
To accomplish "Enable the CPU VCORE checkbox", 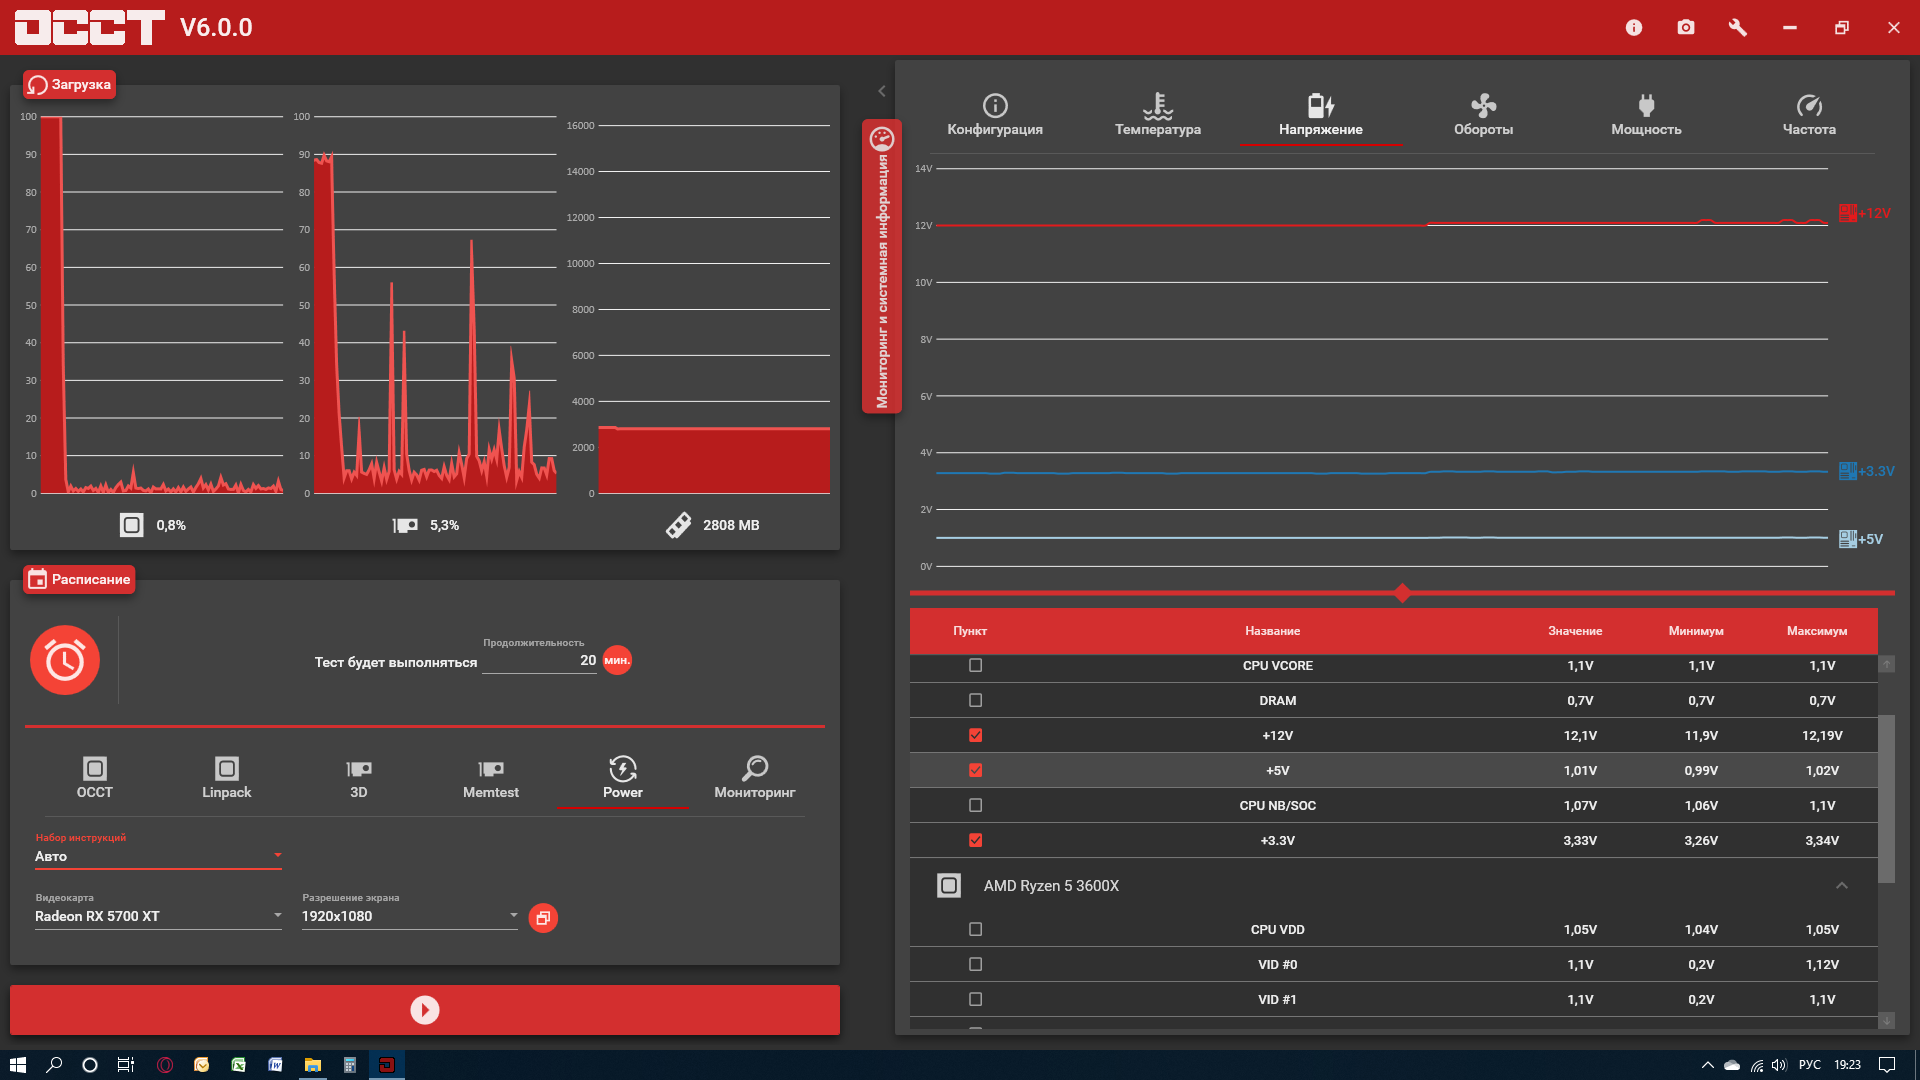I will pyautogui.click(x=976, y=665).
